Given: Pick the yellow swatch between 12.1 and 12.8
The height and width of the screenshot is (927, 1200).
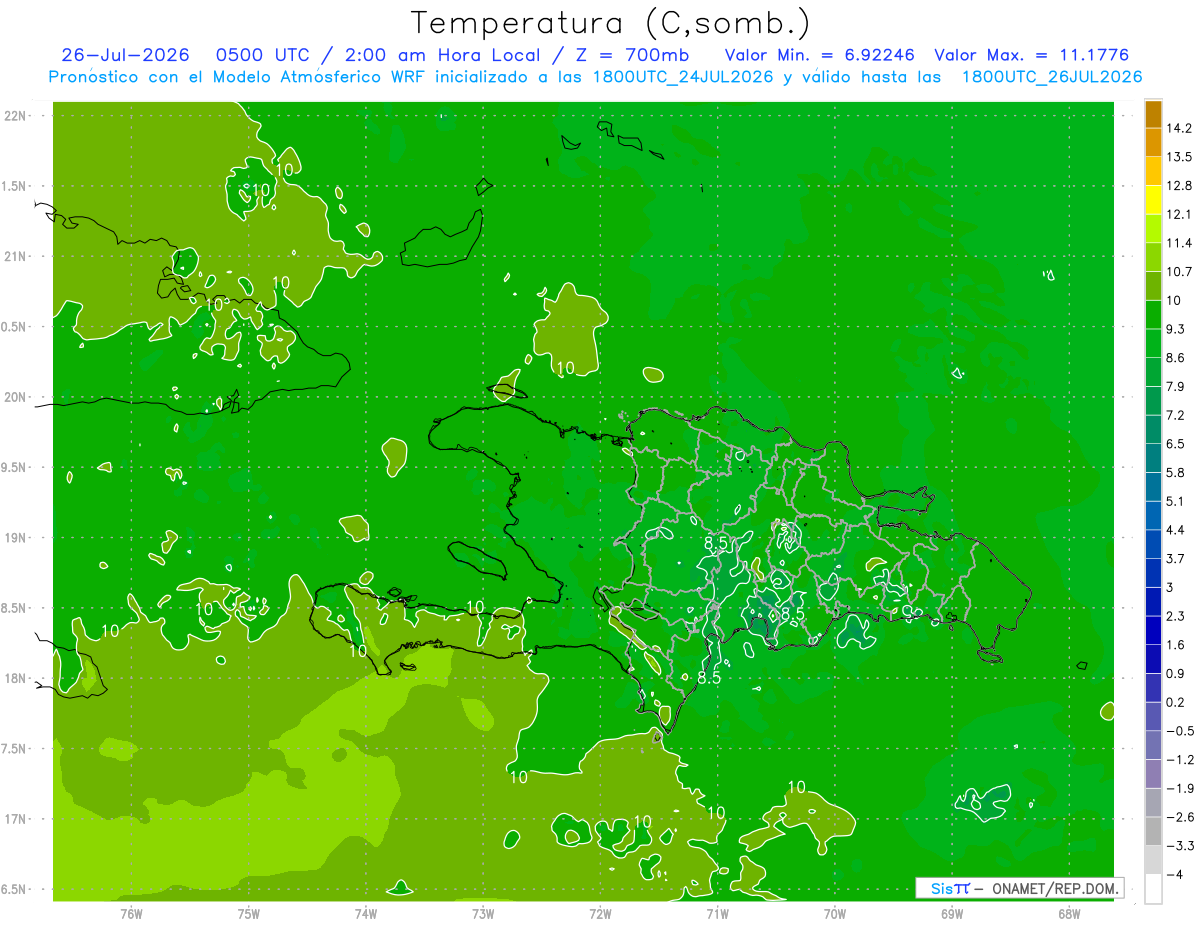Looking at the screenshot, I should [1153, 200].
